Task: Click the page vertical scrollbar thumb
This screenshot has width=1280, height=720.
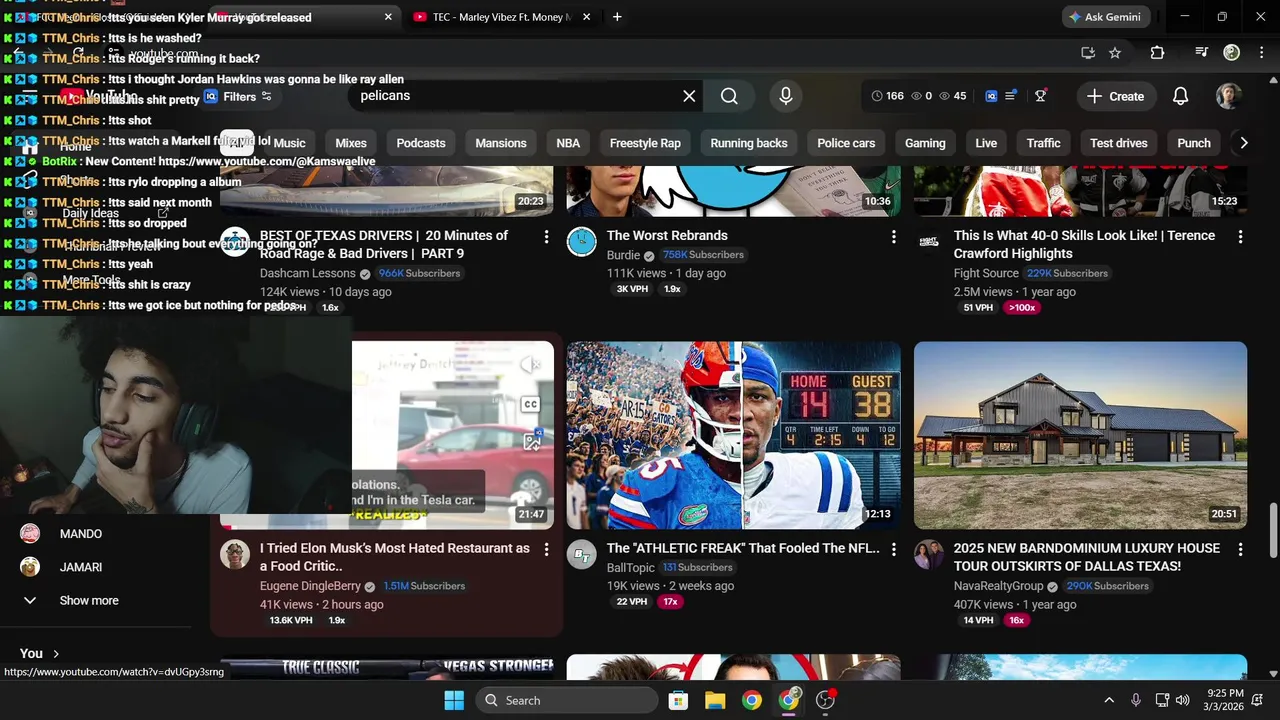Action: click(x=1273, y=531)
